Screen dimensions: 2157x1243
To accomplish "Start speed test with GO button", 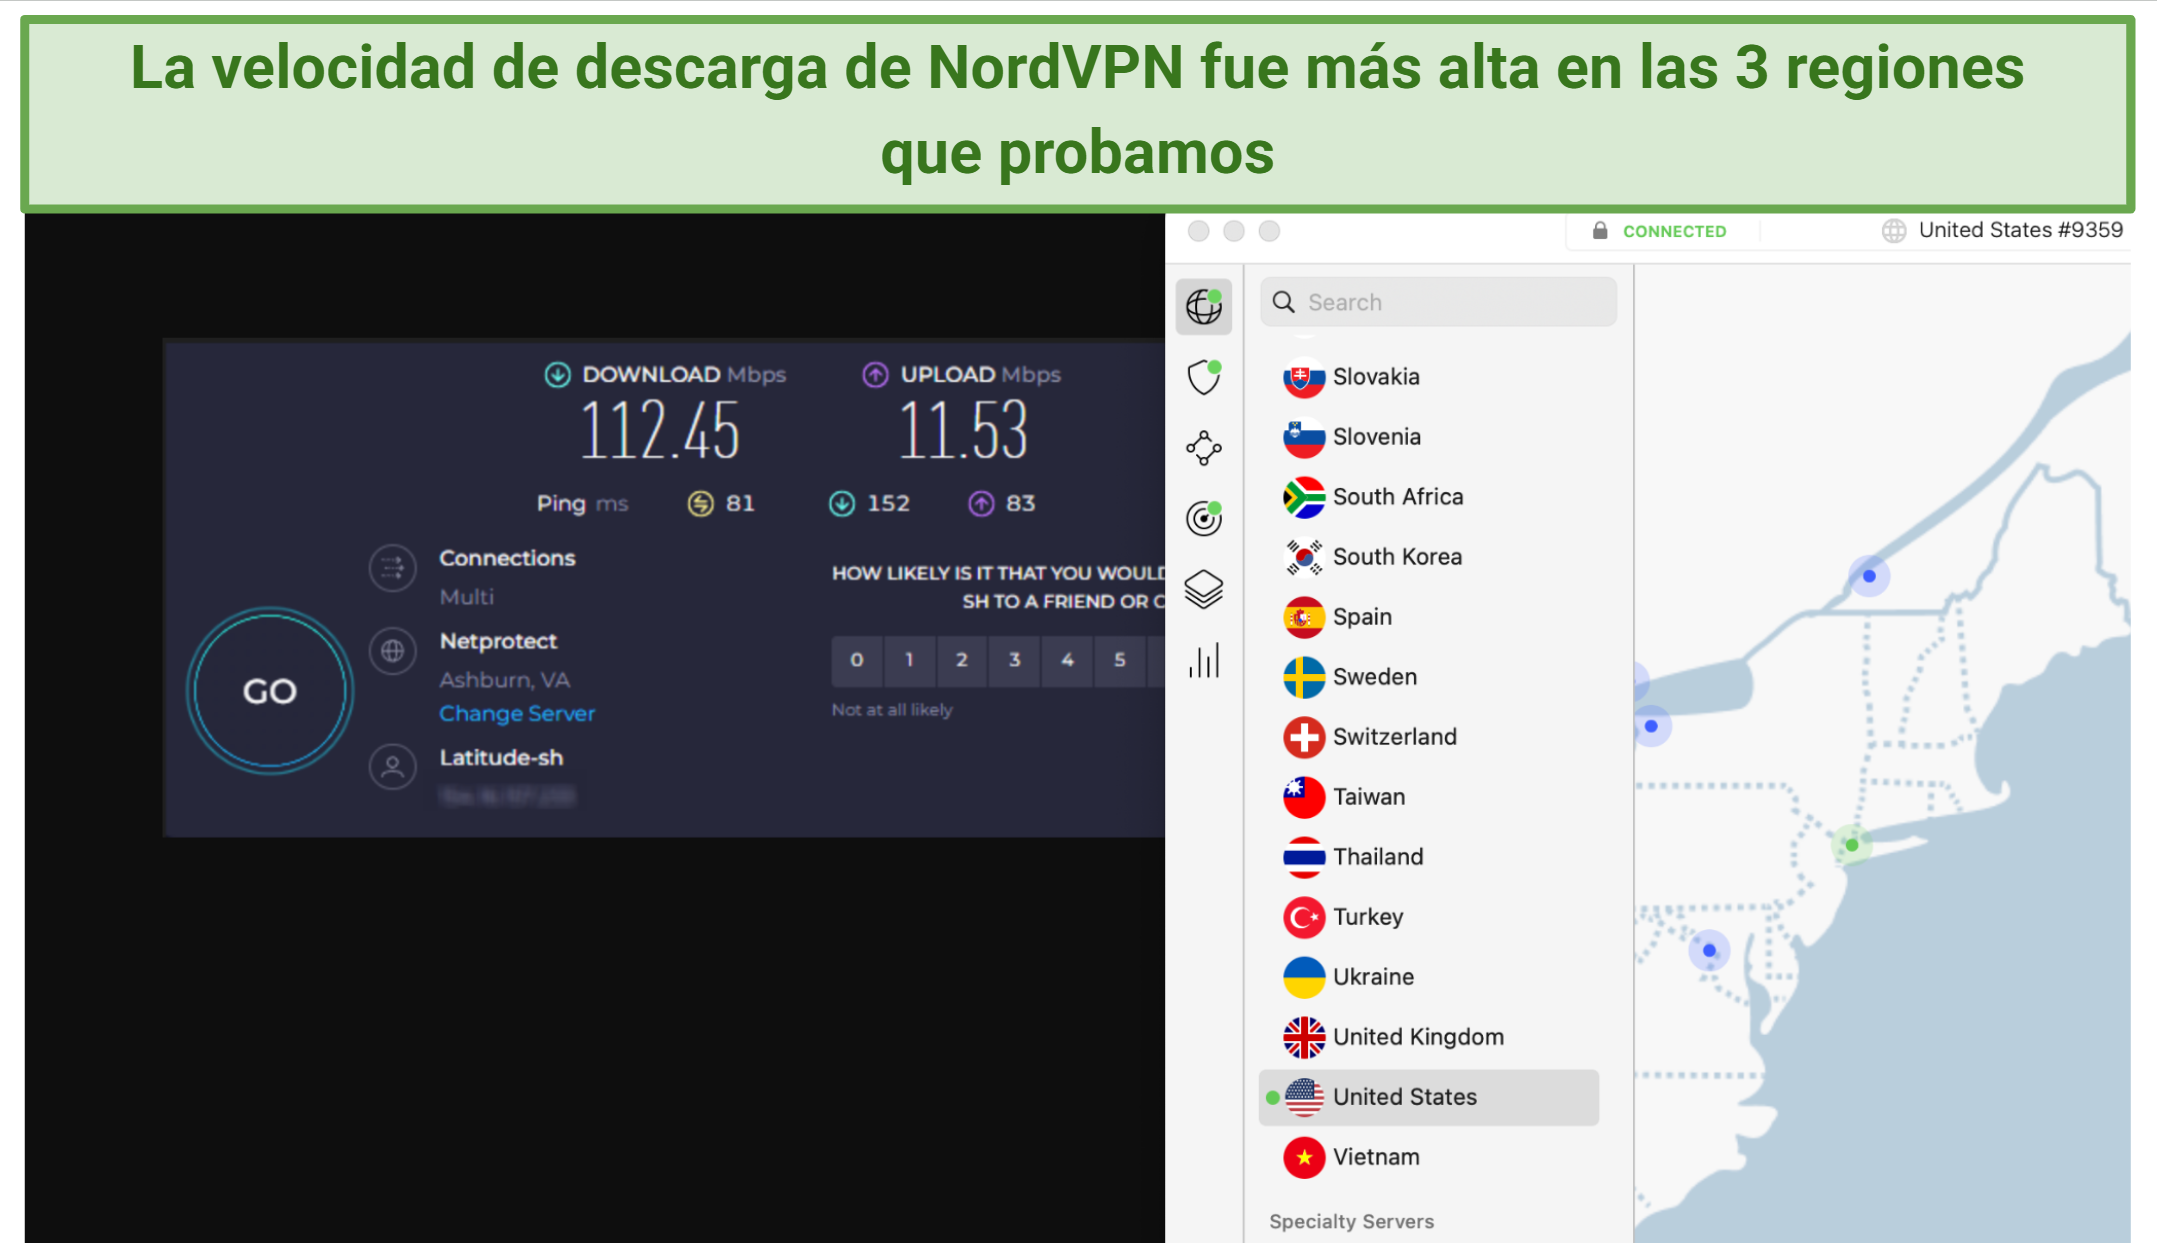I will (x=270, y=691).
